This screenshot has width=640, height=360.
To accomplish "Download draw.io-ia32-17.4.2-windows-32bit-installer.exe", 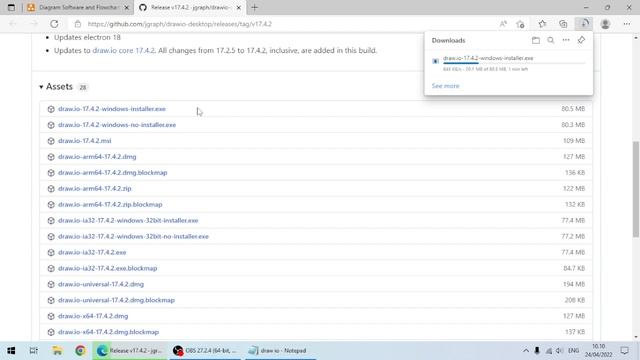I will (128, 220).
